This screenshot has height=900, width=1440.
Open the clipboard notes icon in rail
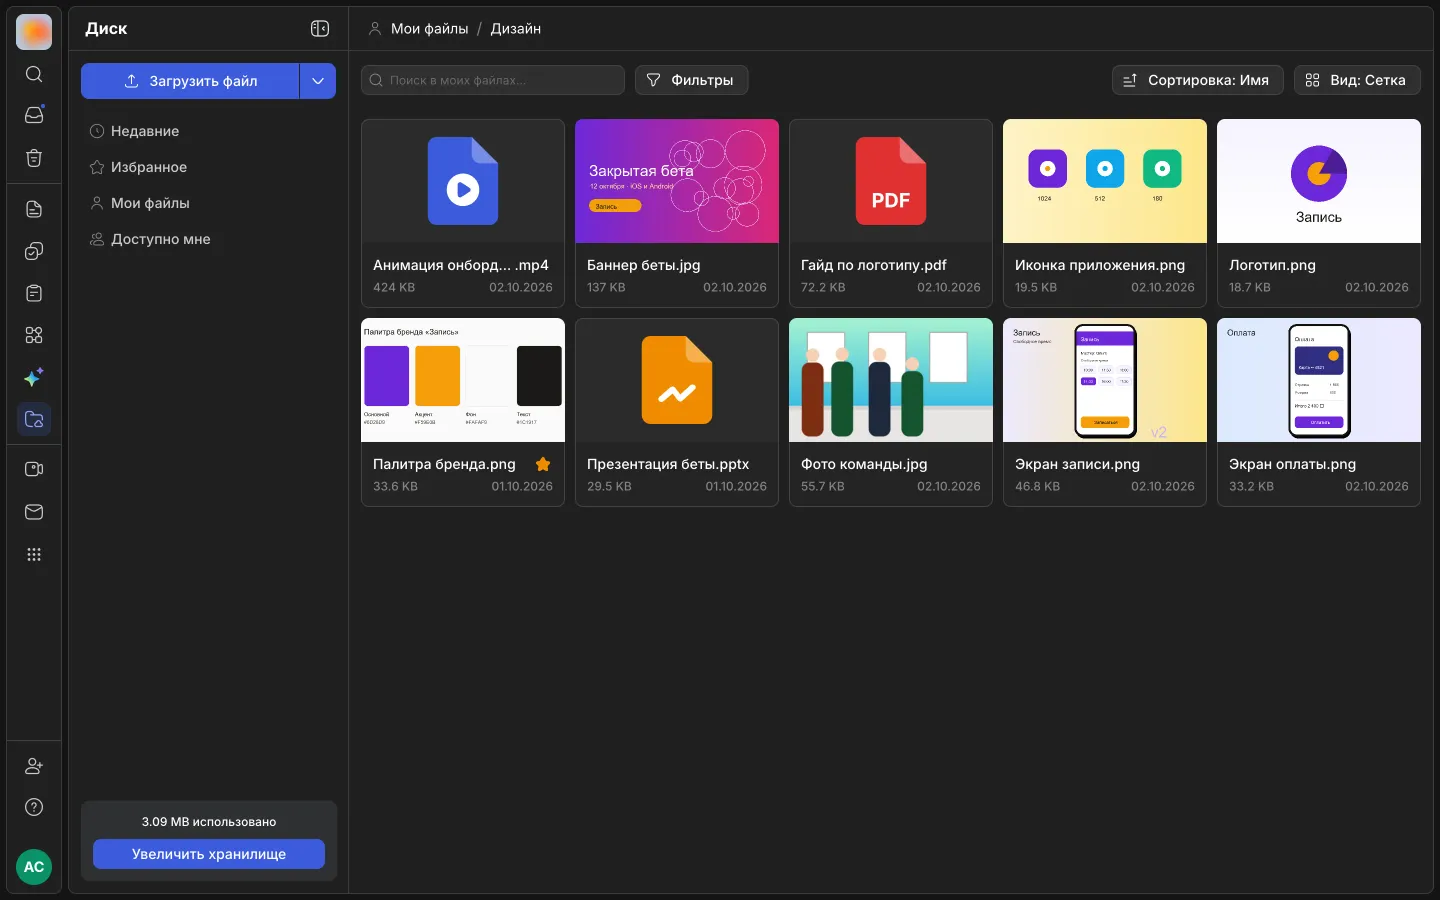tap(34, 293)
